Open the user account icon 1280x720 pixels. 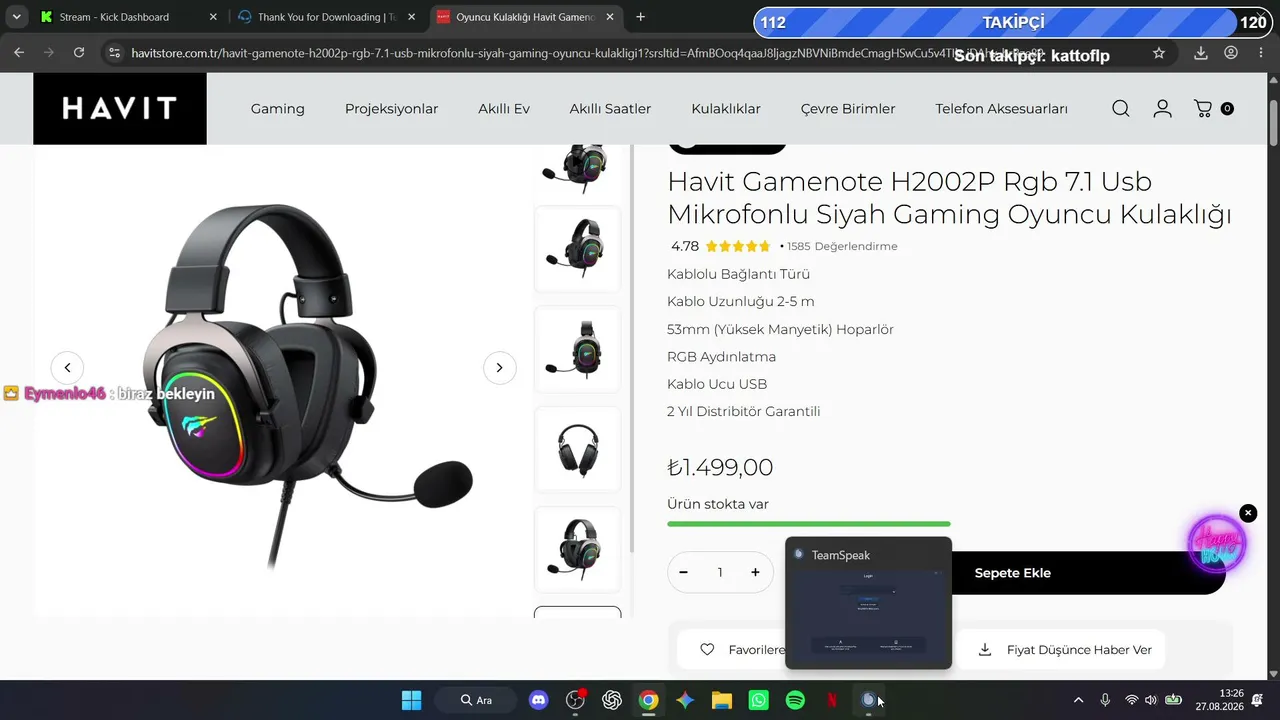[x=1162, y=109]
